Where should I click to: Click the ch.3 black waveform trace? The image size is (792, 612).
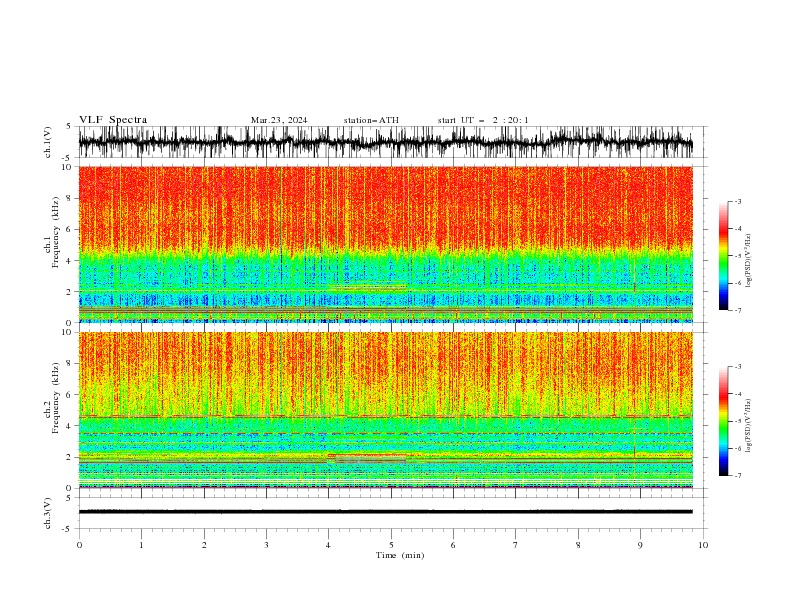(x=385, y=512)
